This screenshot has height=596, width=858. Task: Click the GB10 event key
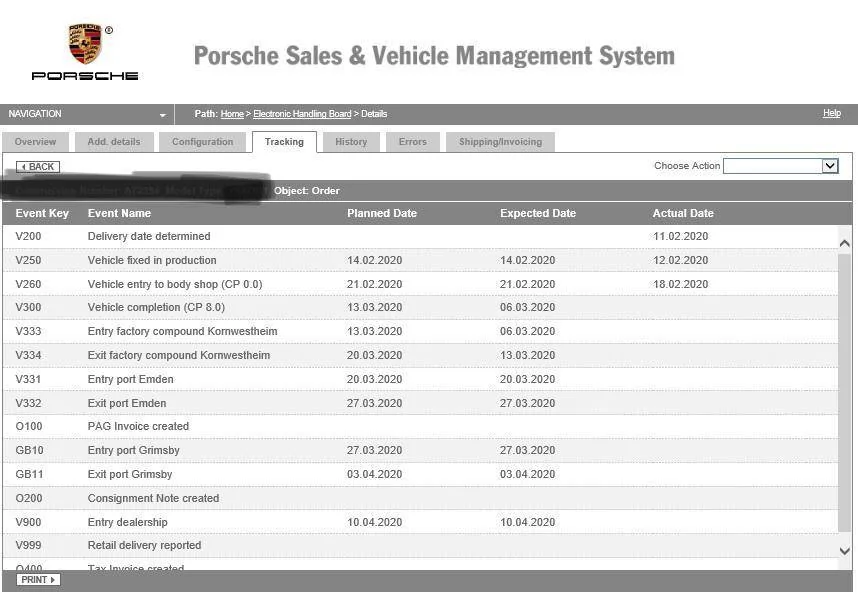30,450
